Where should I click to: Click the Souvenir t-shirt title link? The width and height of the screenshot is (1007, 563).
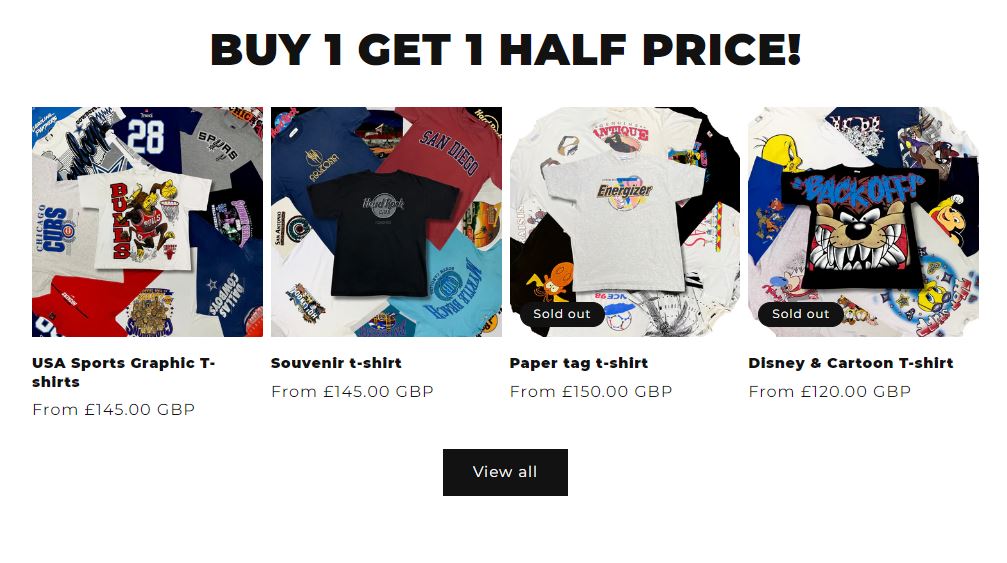pos(336,363)
